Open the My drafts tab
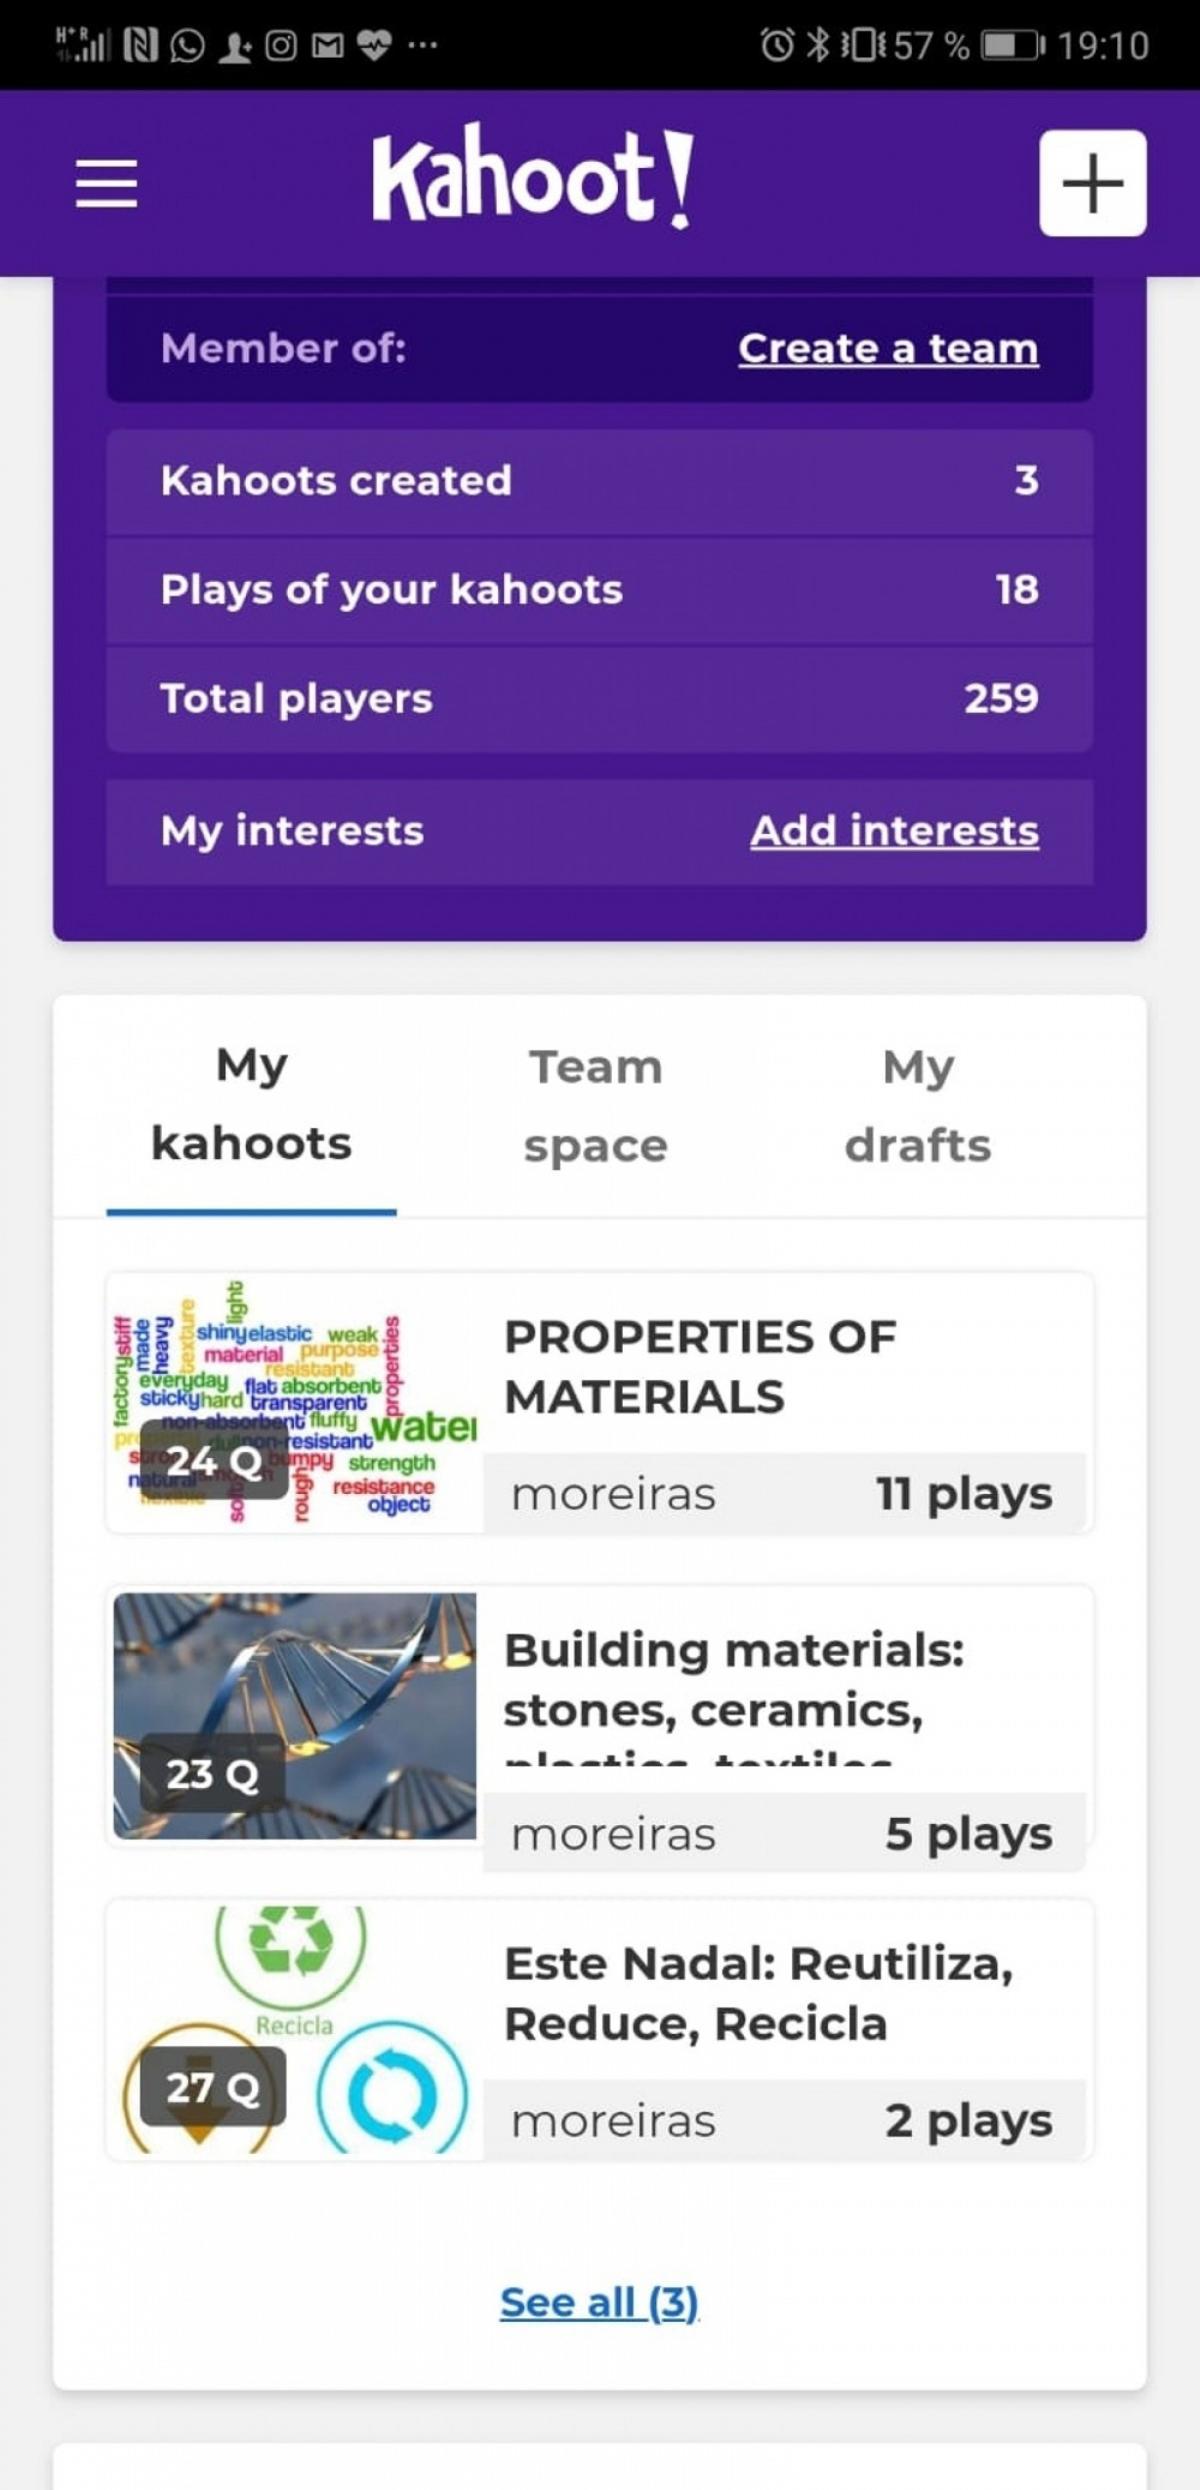The image size is (1200, 2490). pos(918,1105)
